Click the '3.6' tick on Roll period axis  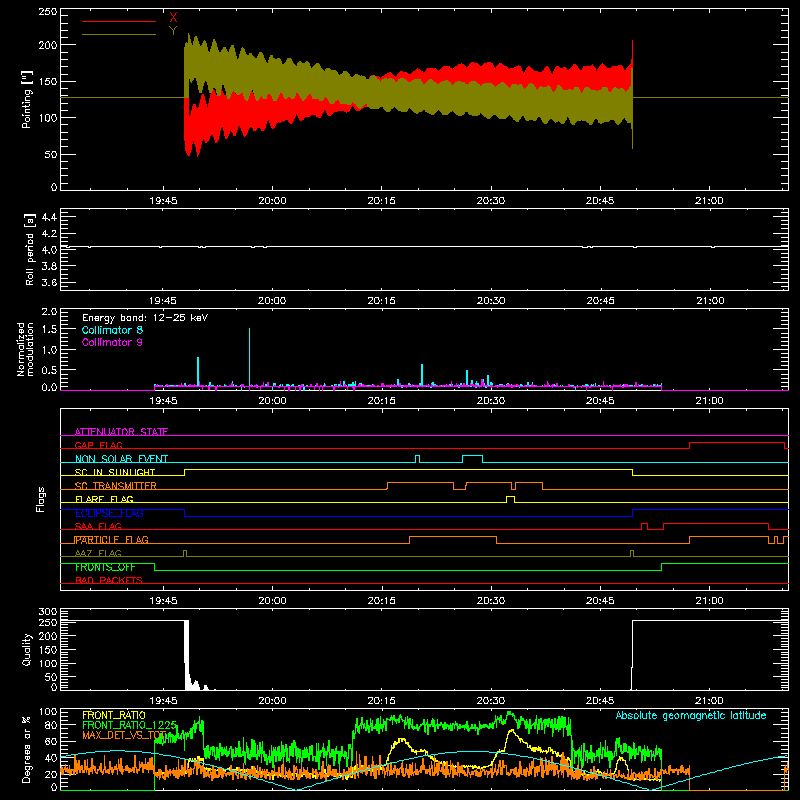click(x=49, y=282)
